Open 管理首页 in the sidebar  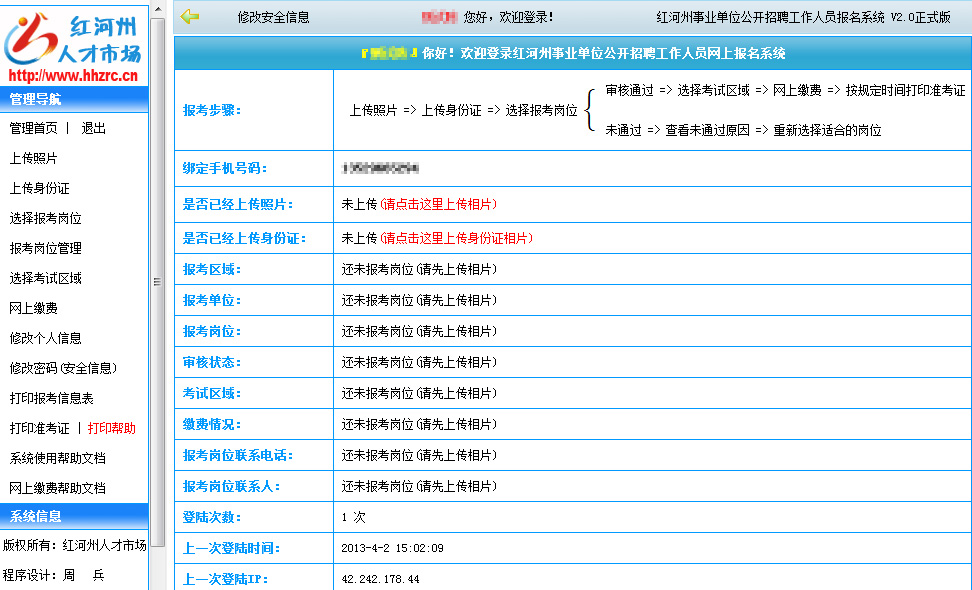33,128
